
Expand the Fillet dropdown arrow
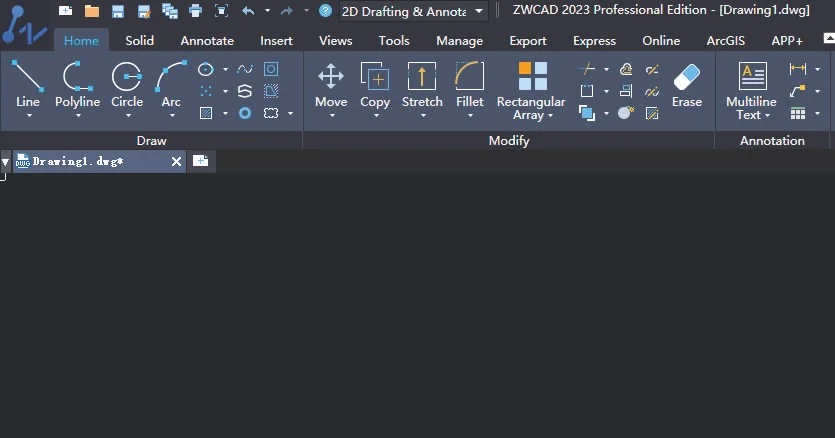tap(470, 115)
